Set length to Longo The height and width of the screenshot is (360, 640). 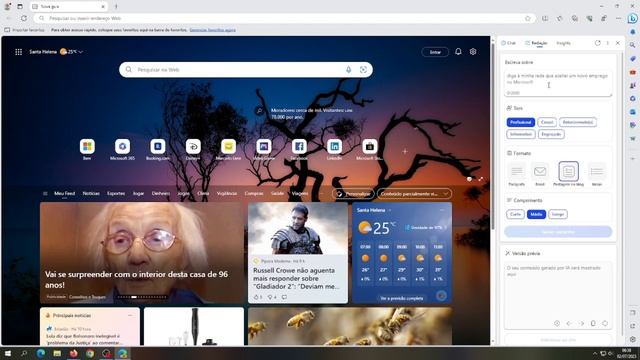558,214
